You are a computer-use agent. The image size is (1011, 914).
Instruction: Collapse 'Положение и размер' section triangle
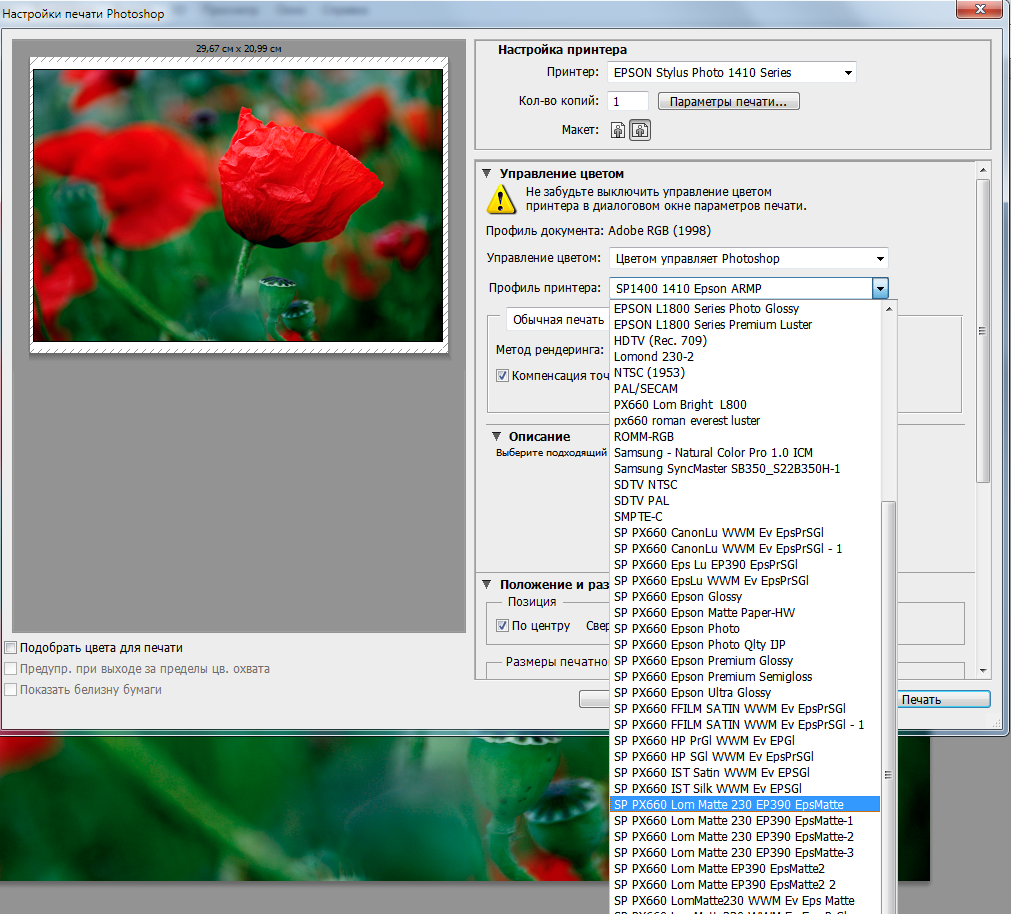pyautogui.click(x=487, y=584)
